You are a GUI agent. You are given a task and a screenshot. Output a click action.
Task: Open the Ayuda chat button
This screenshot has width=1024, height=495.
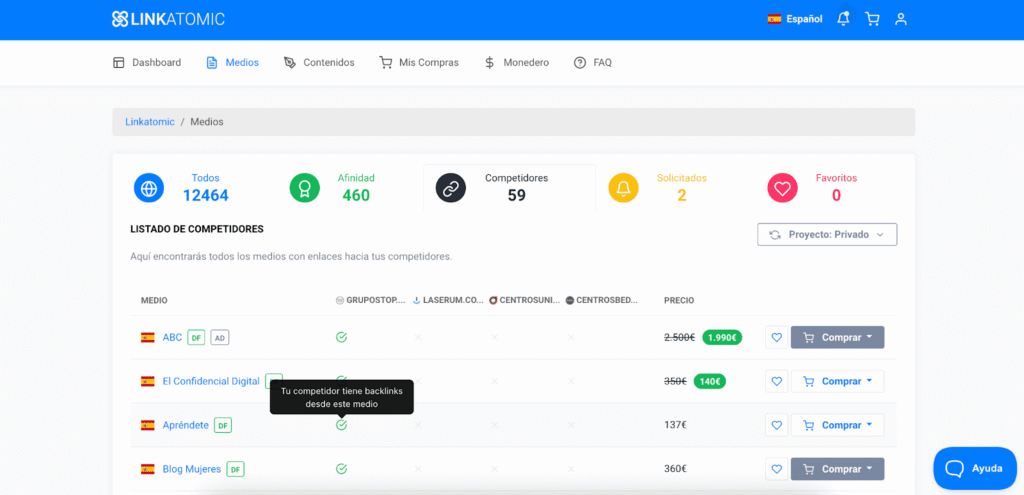(x=975, y=468)
